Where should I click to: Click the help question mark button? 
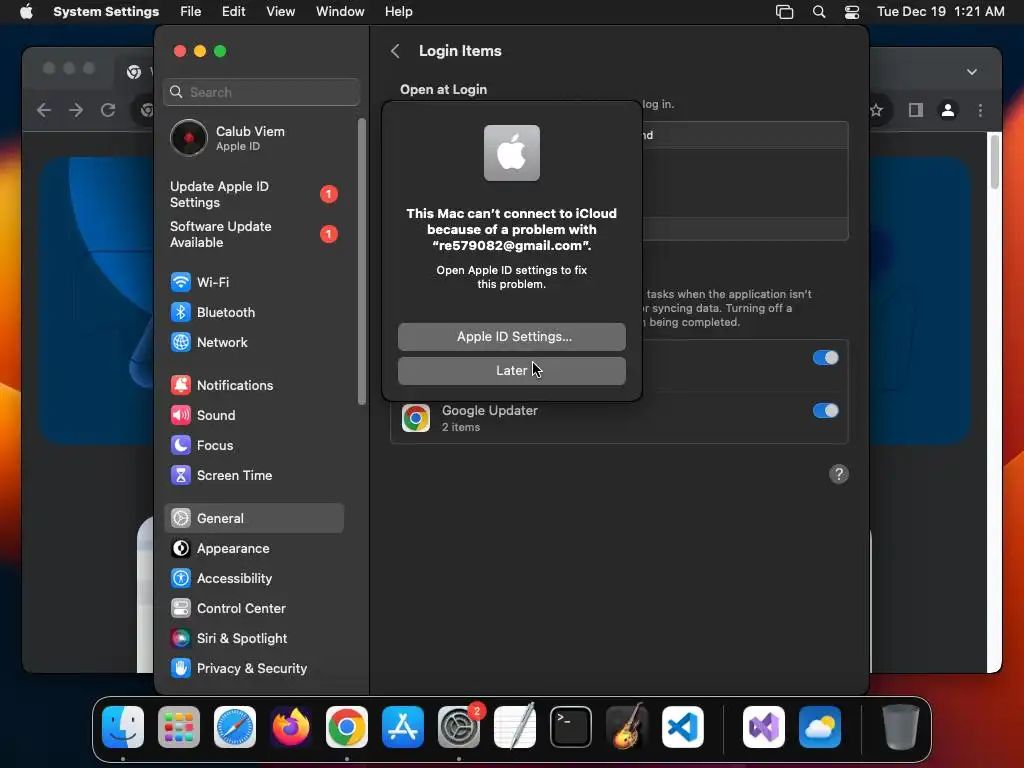[839, 474]
